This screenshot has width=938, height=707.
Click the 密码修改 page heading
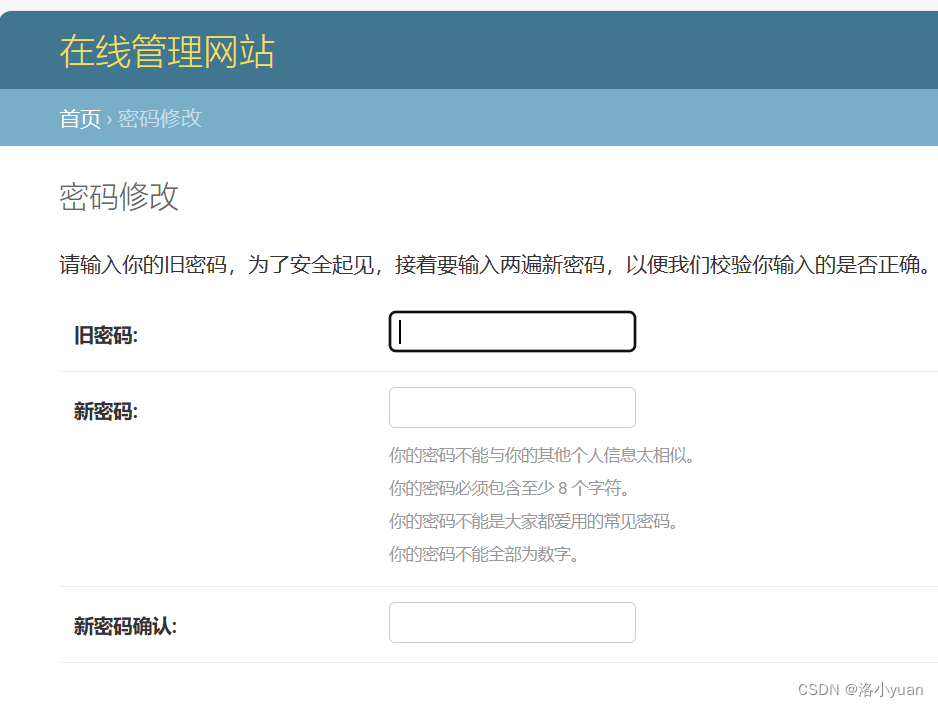[x=119, y=197]
